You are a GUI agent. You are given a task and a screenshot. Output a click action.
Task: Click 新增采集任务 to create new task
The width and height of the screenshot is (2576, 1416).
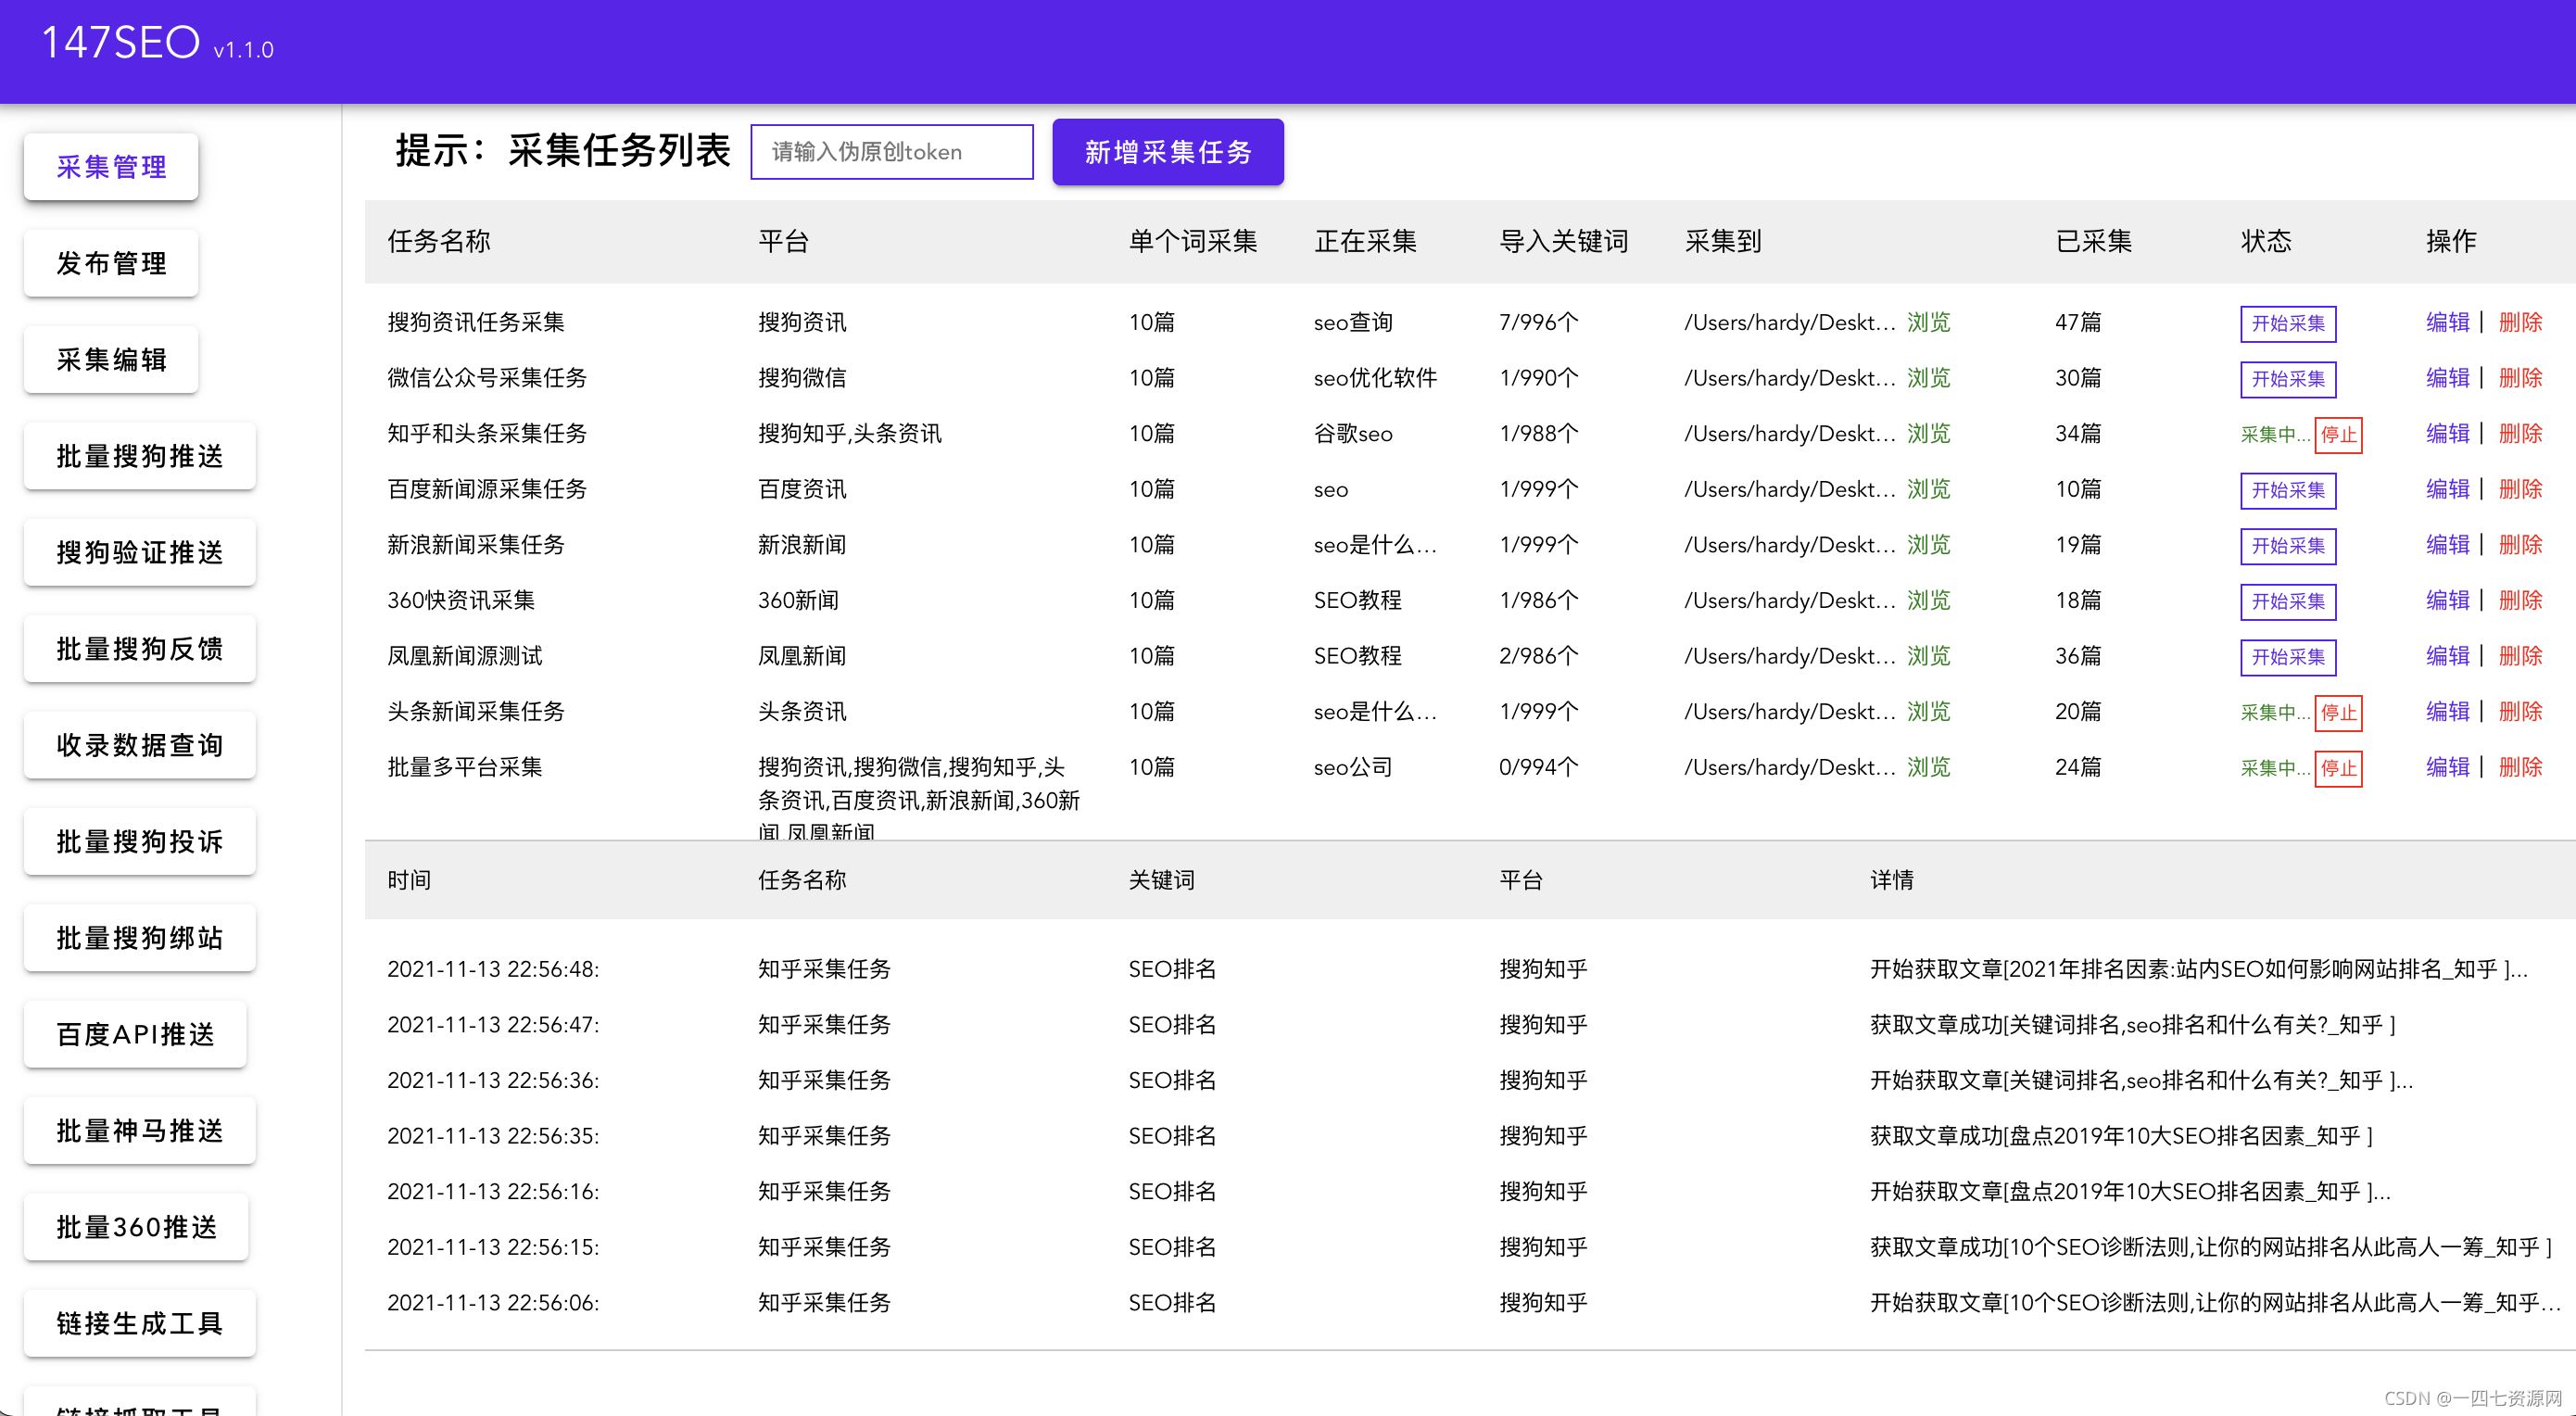pos(1167,152)
